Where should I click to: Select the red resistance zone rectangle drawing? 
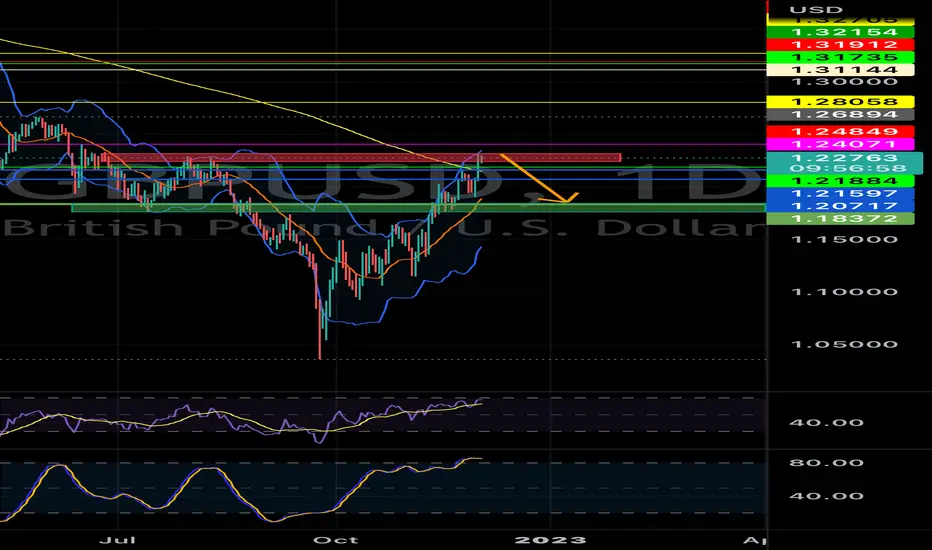point(362,158)
